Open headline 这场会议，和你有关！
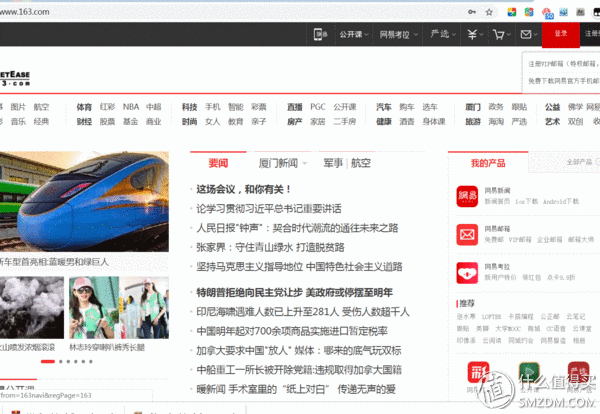The width and height of the screenshot is (600, 414). click(x=244, y=189)
